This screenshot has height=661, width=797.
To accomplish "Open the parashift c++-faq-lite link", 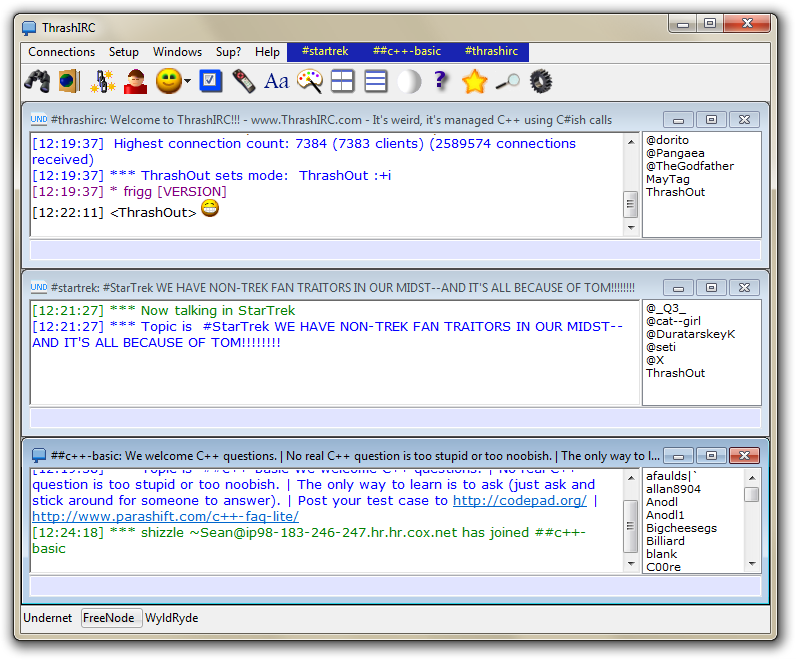I will 165,517.
